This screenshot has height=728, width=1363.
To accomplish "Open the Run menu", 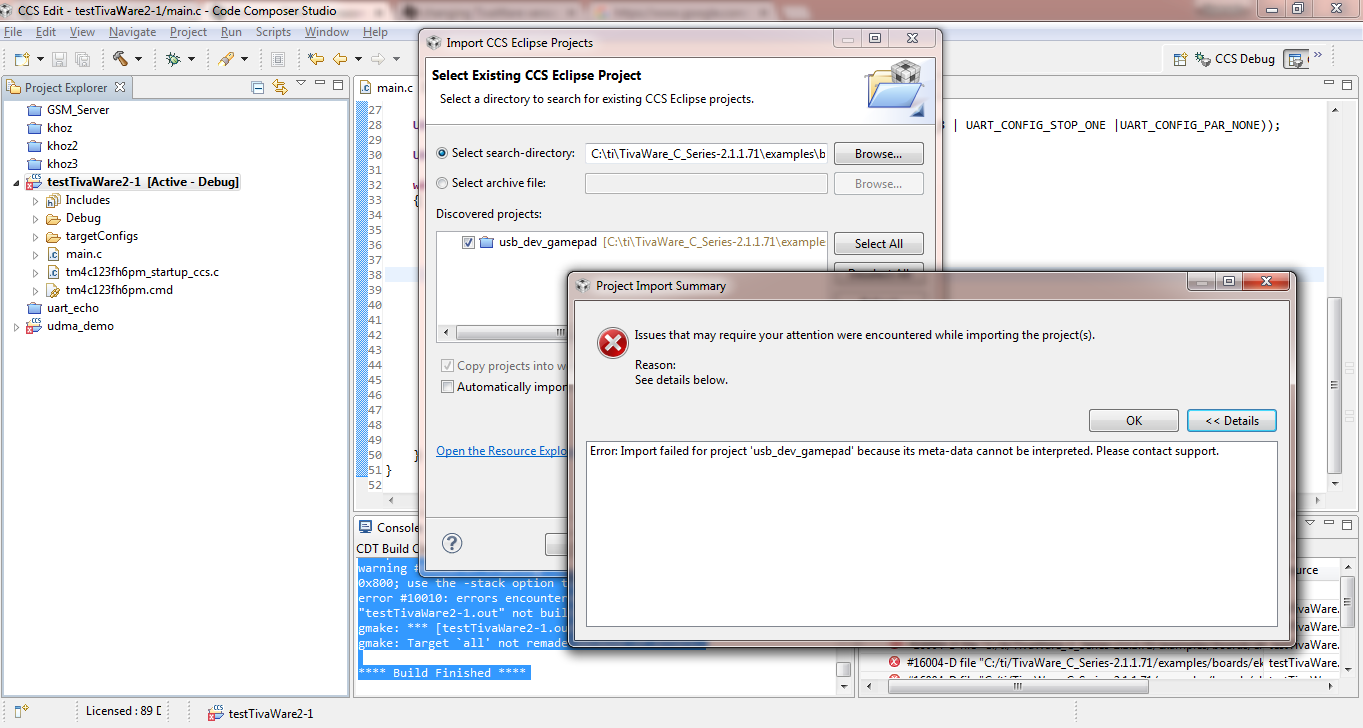I will [231, 32].
